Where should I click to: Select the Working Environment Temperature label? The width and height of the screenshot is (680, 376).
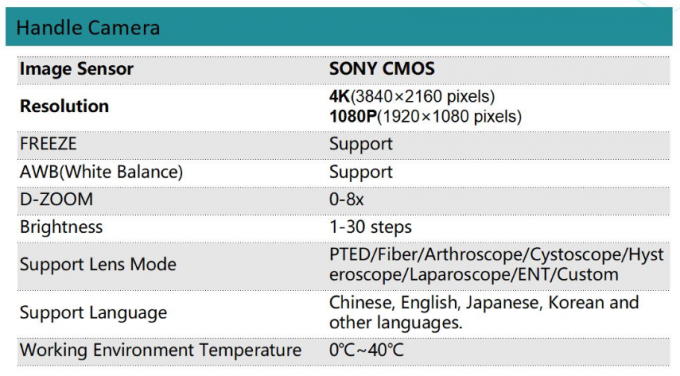click(x=160, y=350)
